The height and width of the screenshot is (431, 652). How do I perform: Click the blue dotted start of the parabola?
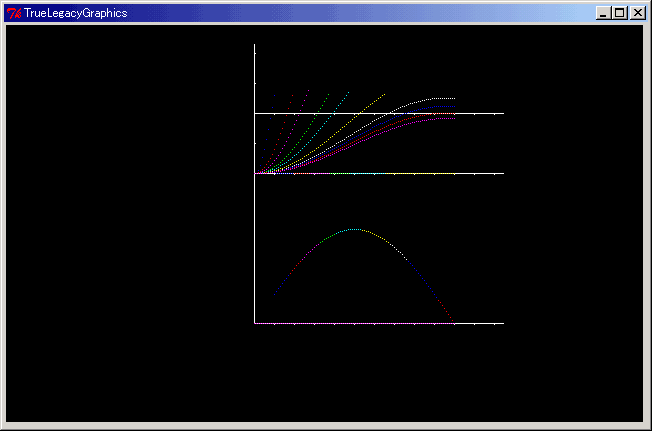click(x=275, y=293)
